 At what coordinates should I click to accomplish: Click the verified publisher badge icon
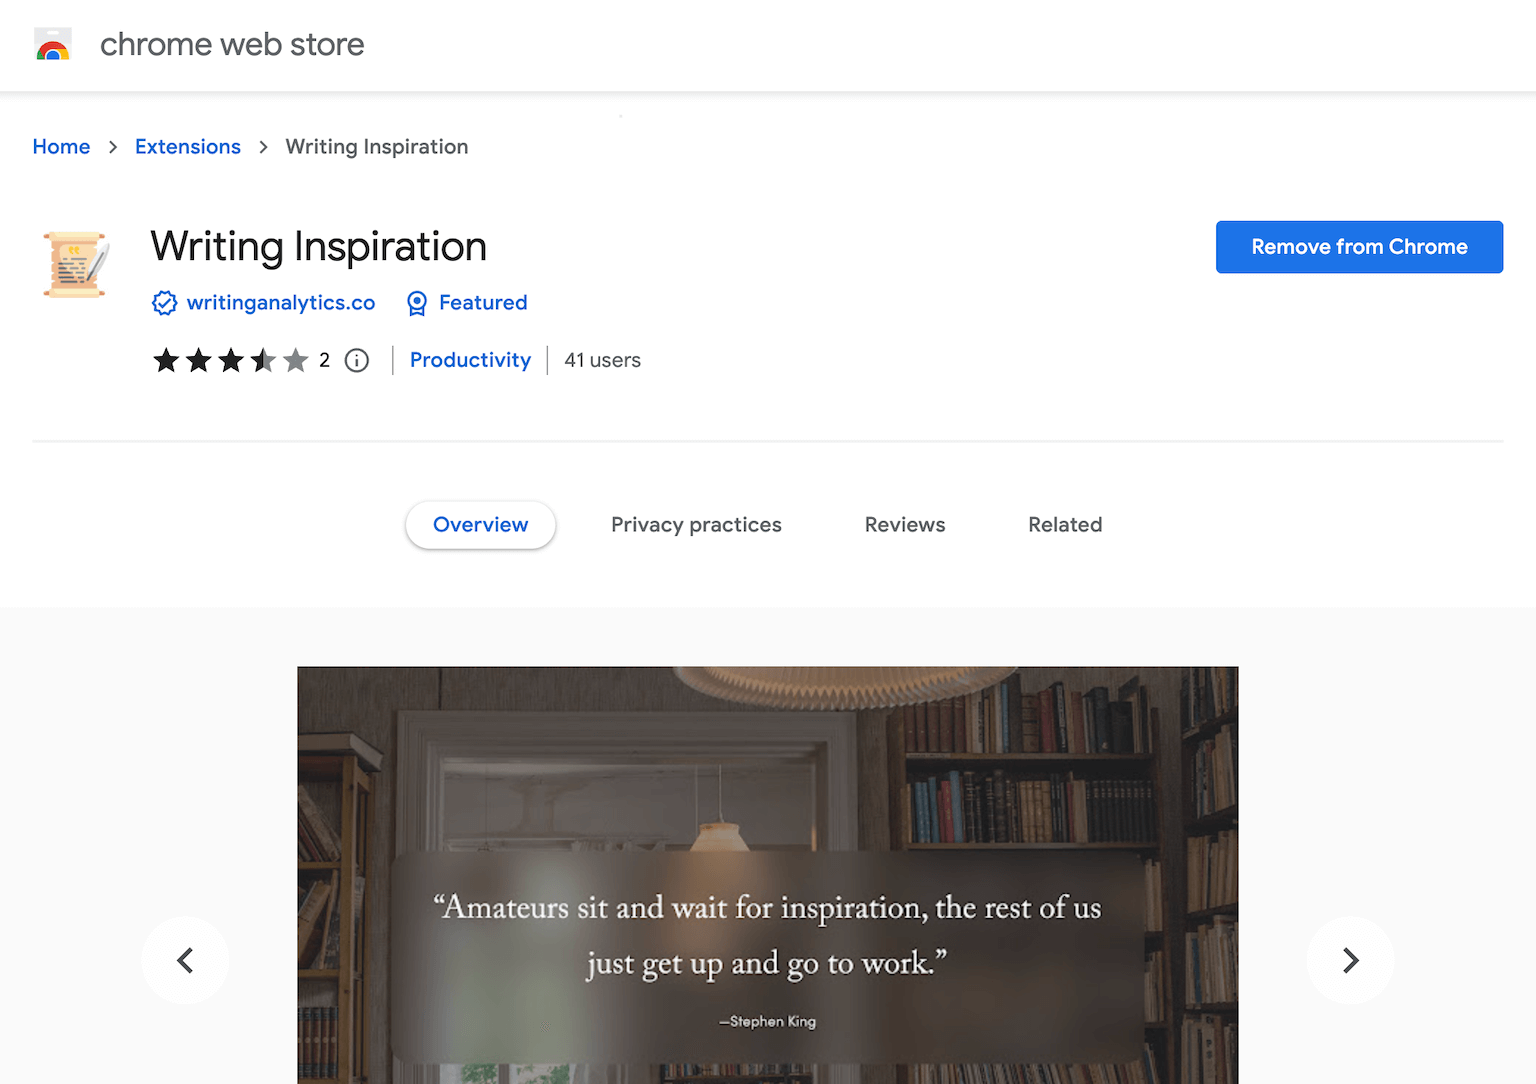pyautogui.click(x=164, y=303)
